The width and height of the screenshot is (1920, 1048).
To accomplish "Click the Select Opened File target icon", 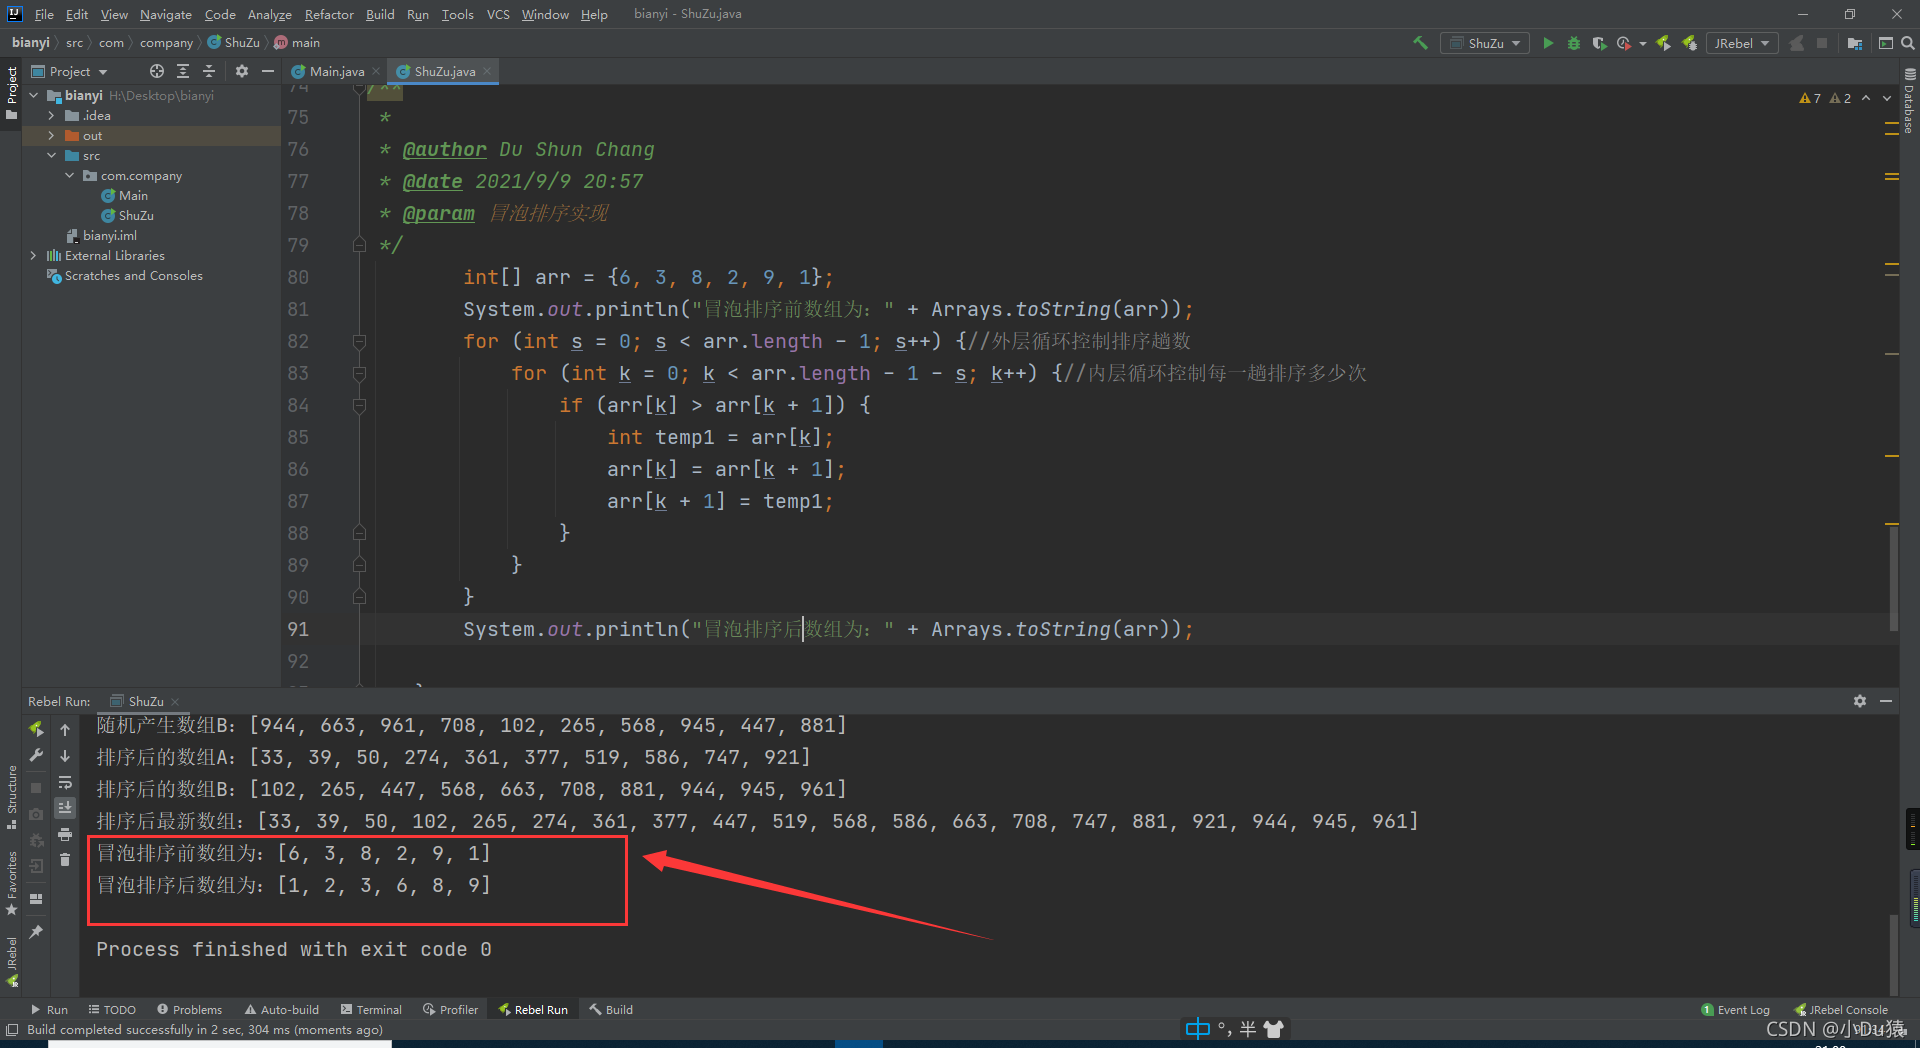I will pos(156,71).
